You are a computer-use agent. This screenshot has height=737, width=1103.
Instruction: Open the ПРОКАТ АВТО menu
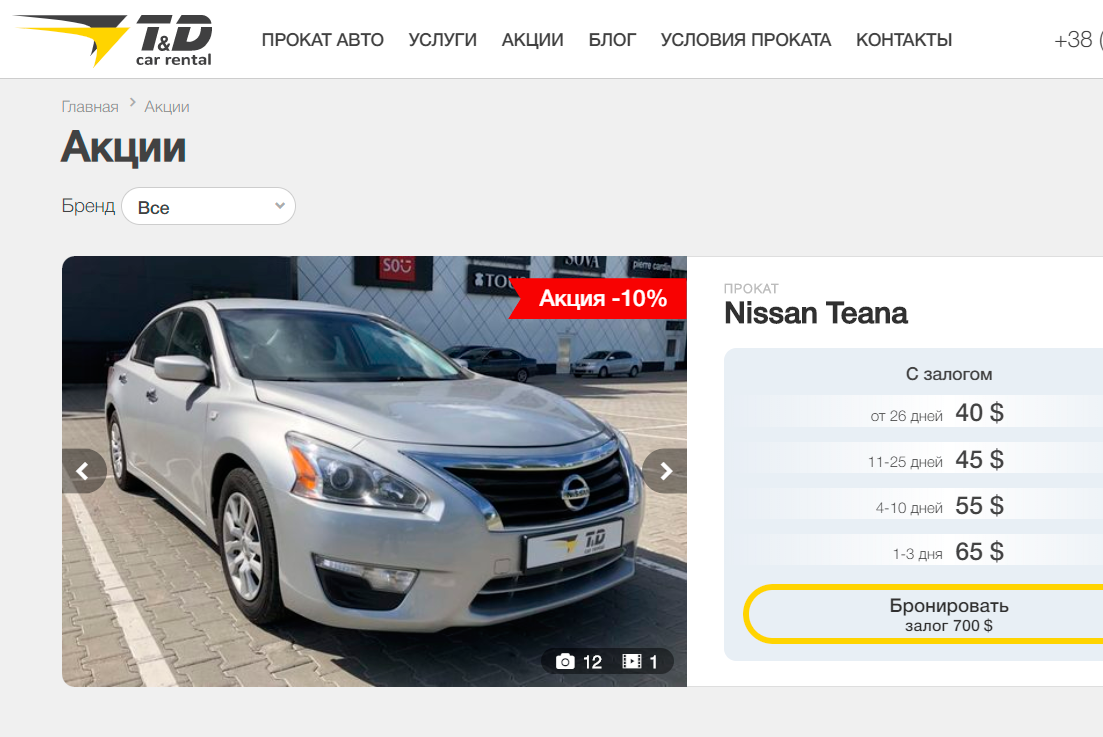pos(322,40)
